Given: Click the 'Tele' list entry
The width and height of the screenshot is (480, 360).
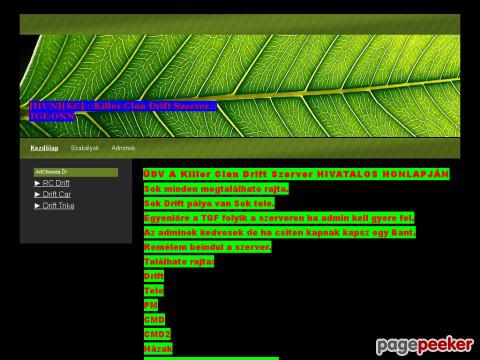Looking at the screenshot, I should tap(154, 291).
